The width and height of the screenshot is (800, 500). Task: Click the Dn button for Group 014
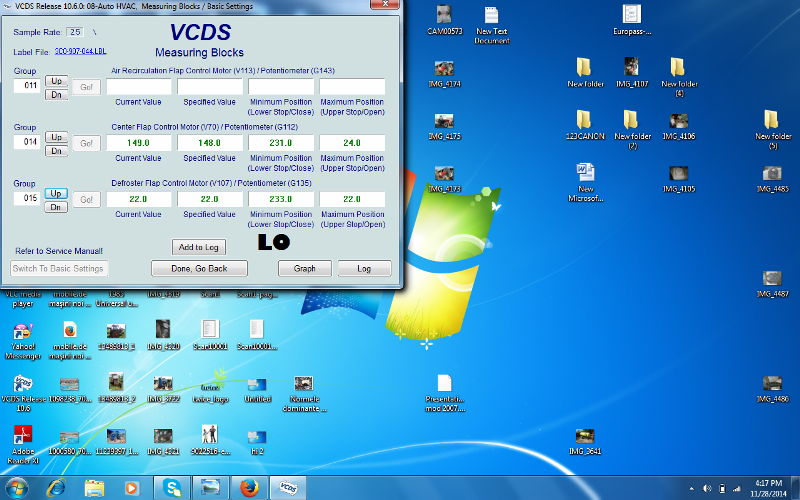click(56, 151)
